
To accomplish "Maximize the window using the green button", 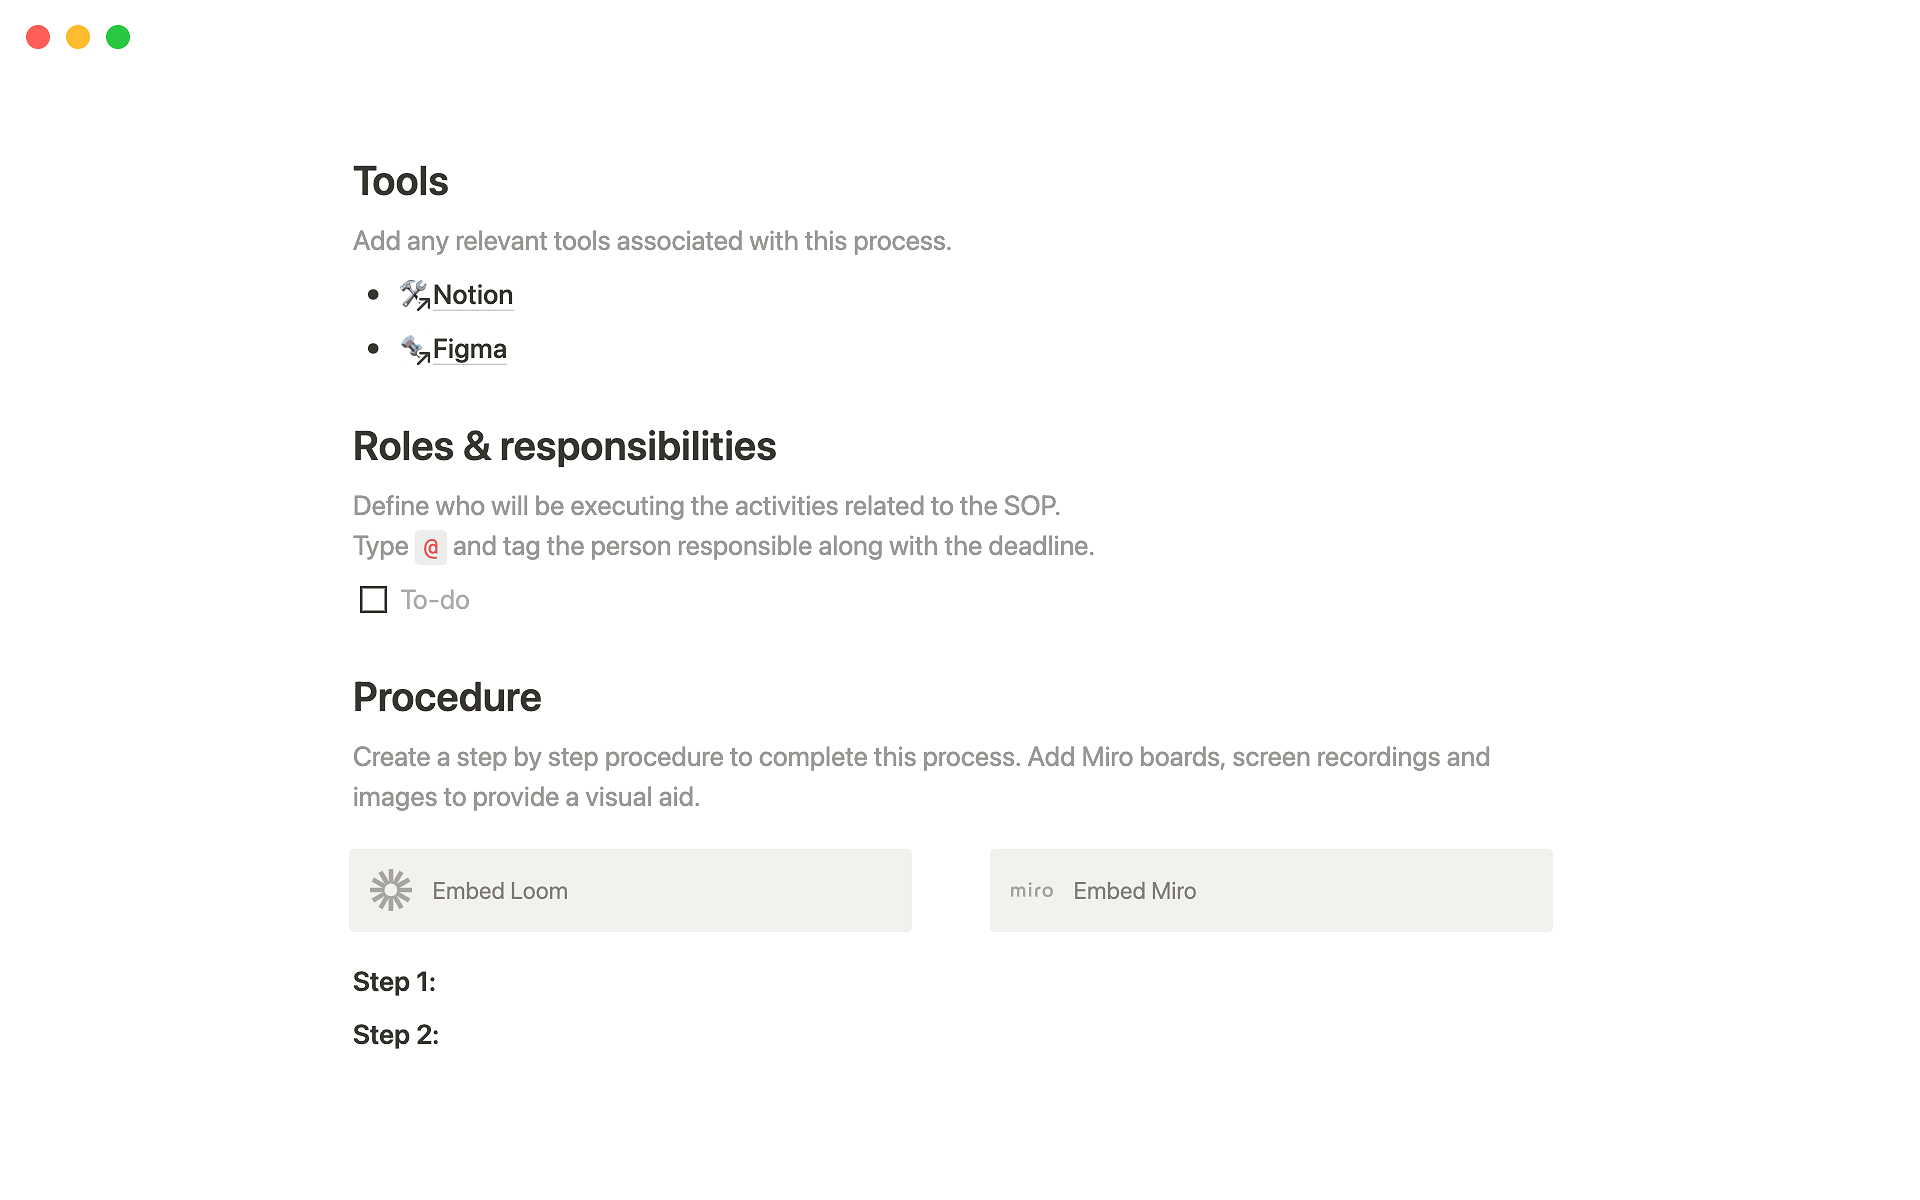I will pyautogui.click(x=118, y=37).
